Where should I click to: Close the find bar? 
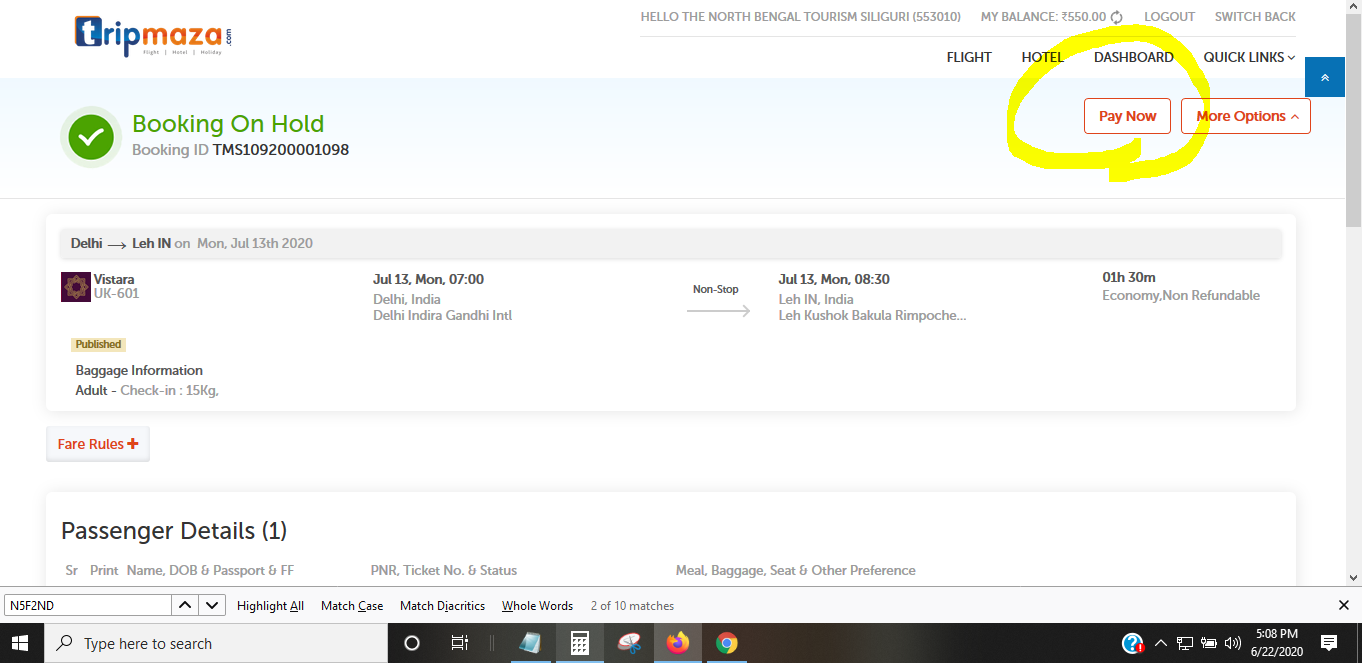[1344, 605]
